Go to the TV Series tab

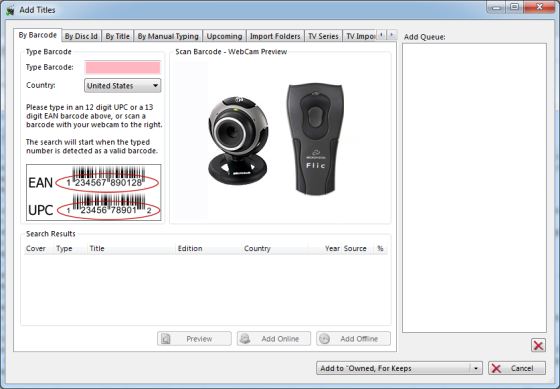pyautogui.click(x=323, y=36)
